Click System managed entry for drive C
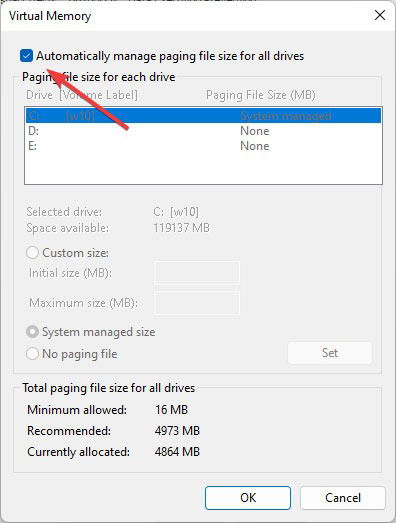 click(286, 116)
